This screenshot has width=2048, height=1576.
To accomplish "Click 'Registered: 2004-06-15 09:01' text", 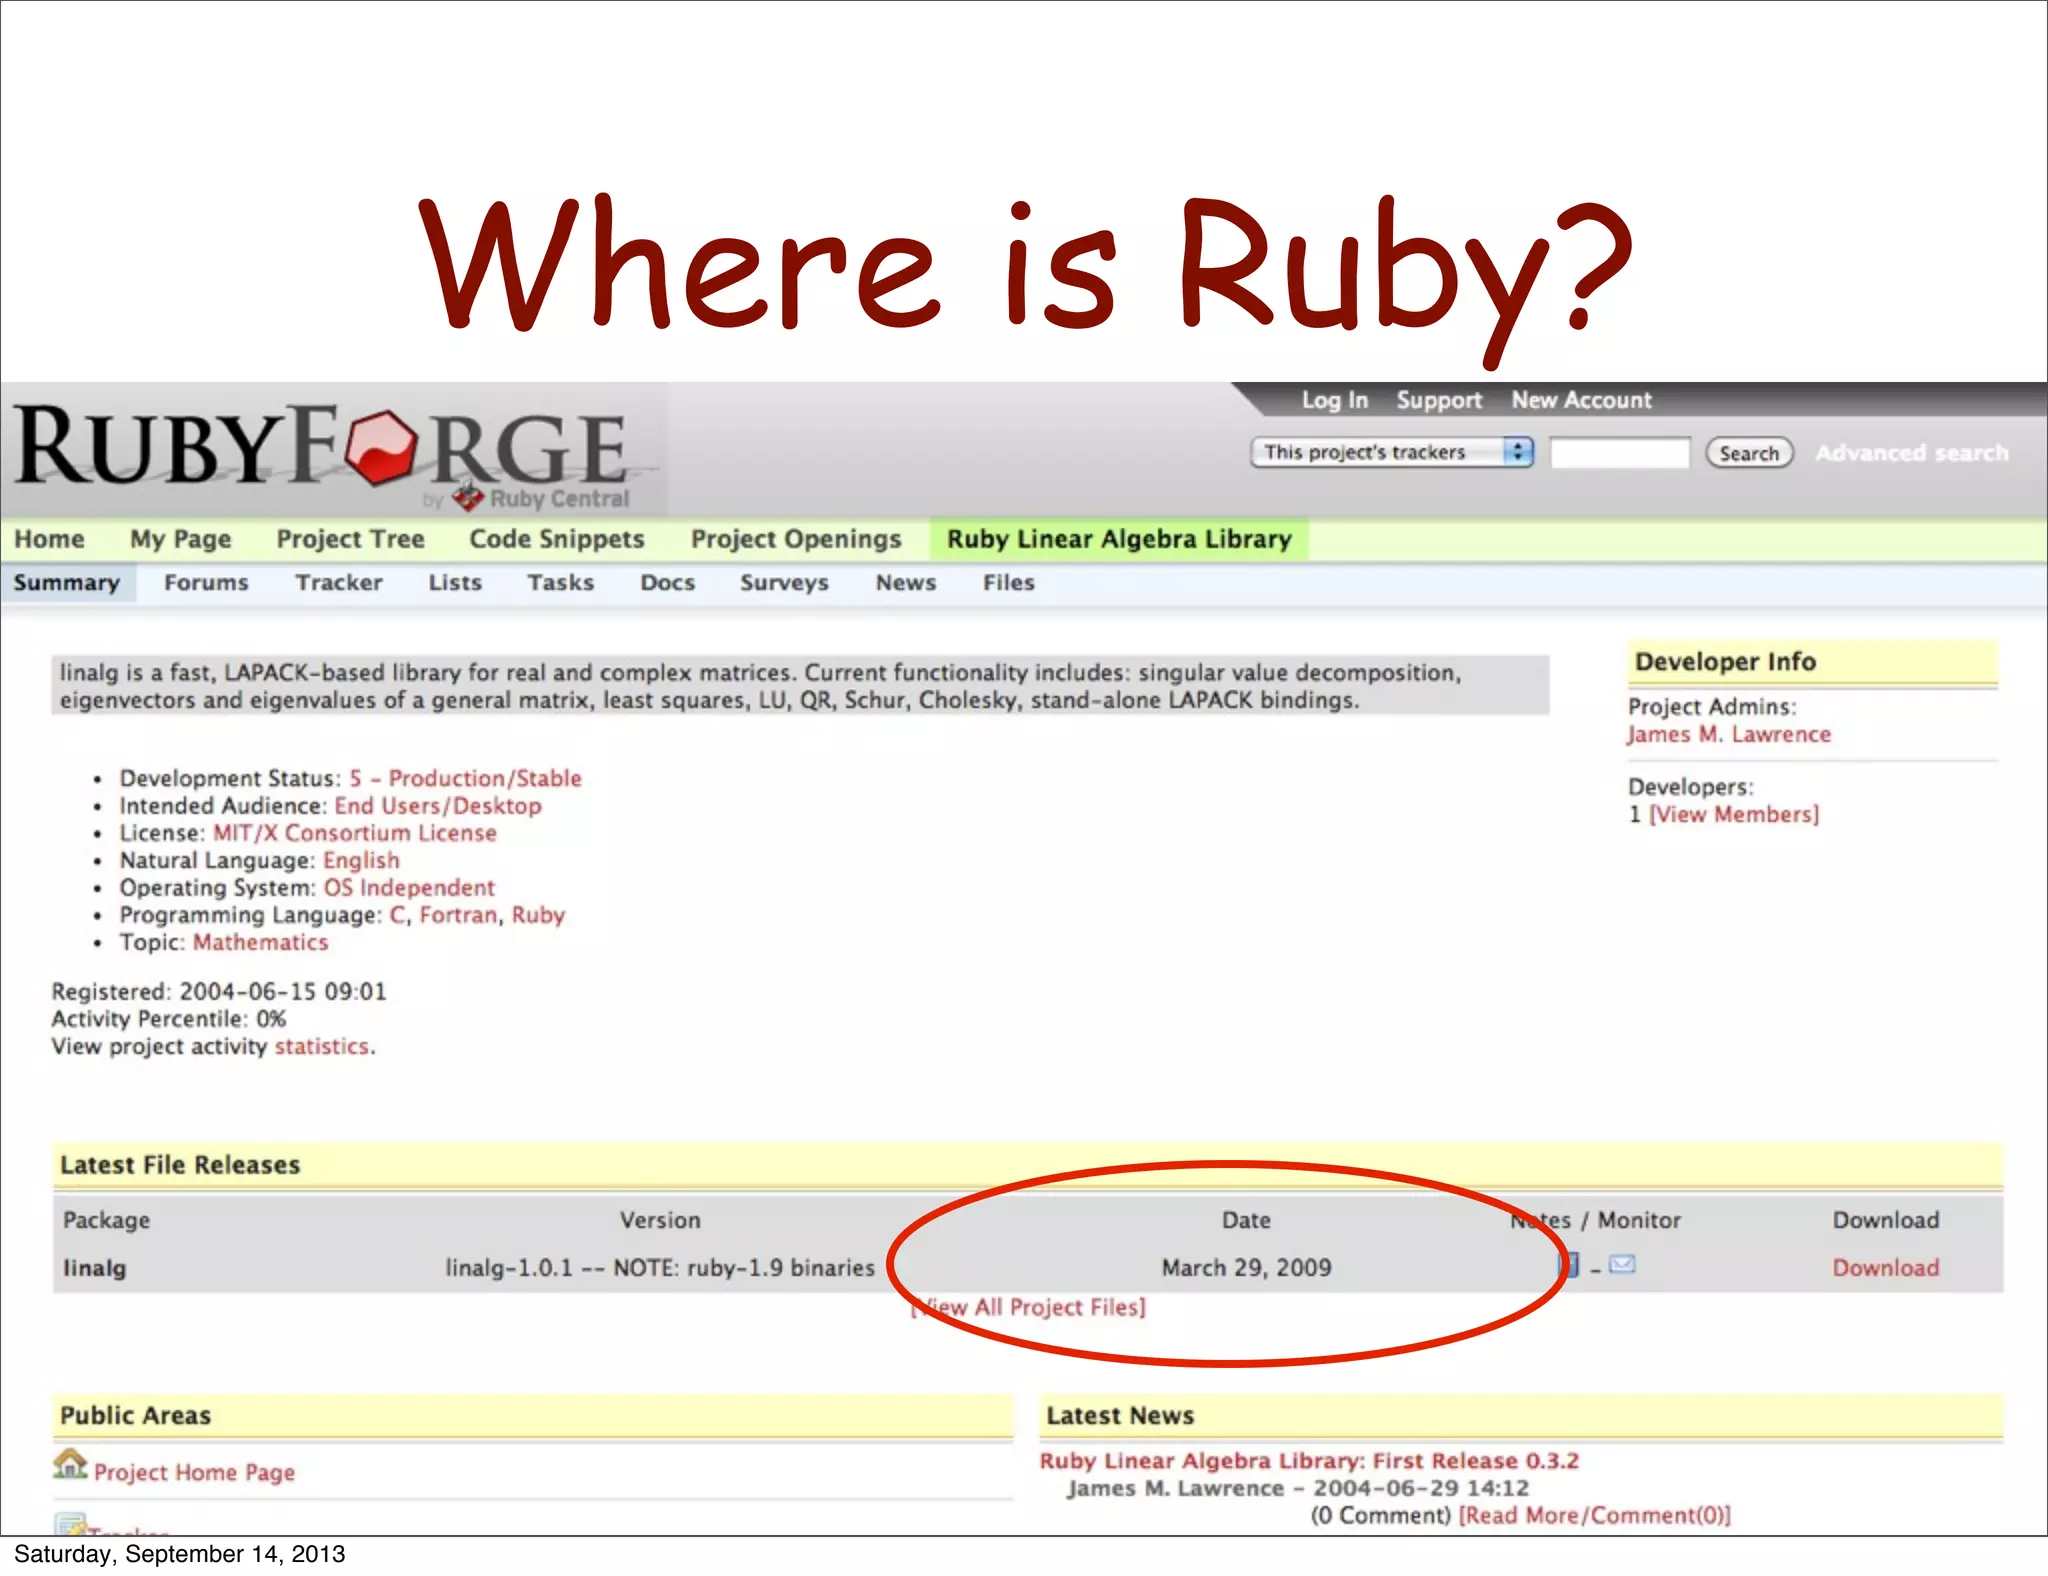I will (x=219, y=991).
